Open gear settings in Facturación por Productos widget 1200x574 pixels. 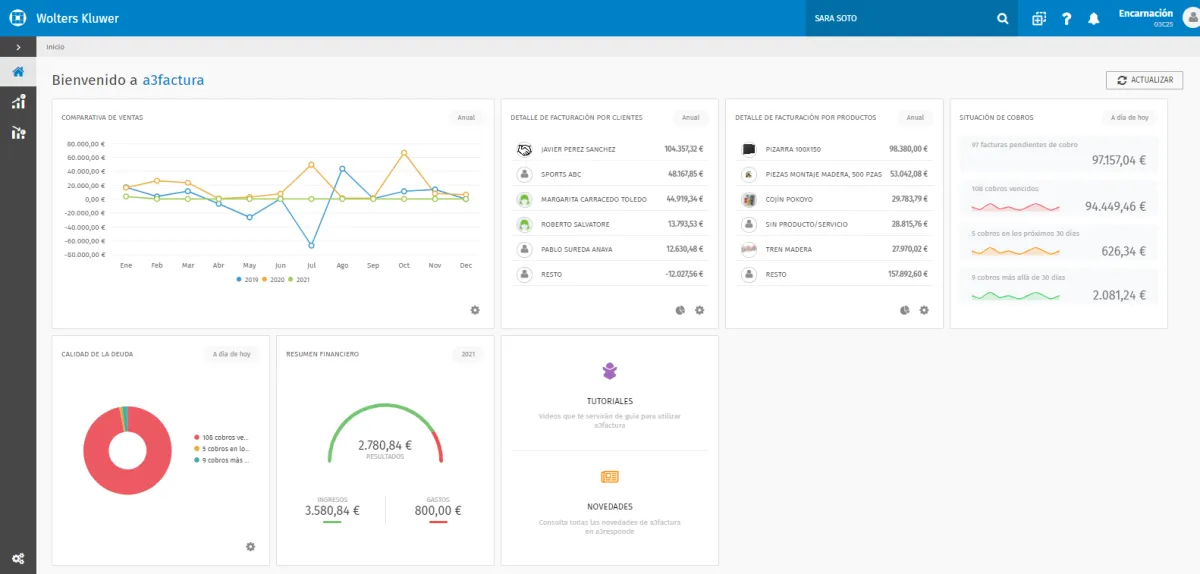[924, 310]
